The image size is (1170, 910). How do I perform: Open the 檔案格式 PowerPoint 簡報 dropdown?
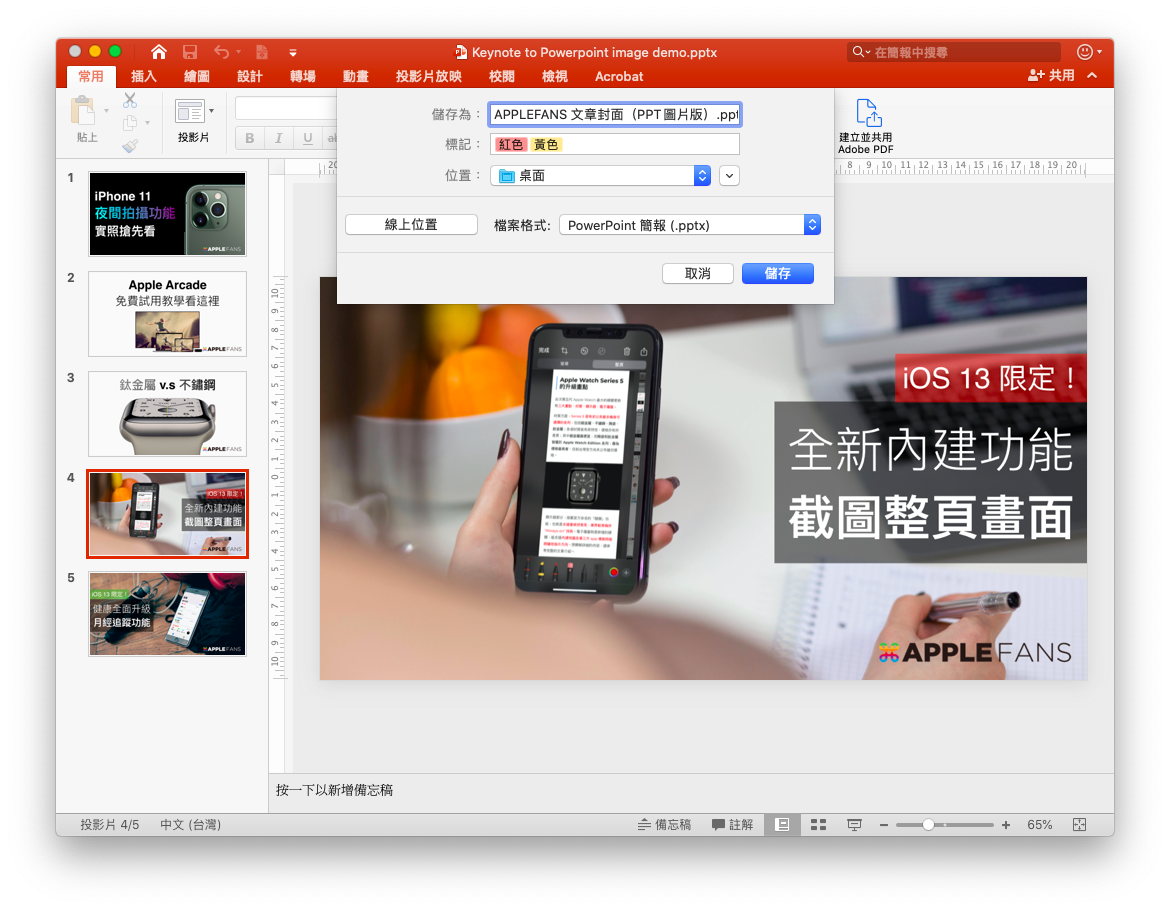pos(690,225)
